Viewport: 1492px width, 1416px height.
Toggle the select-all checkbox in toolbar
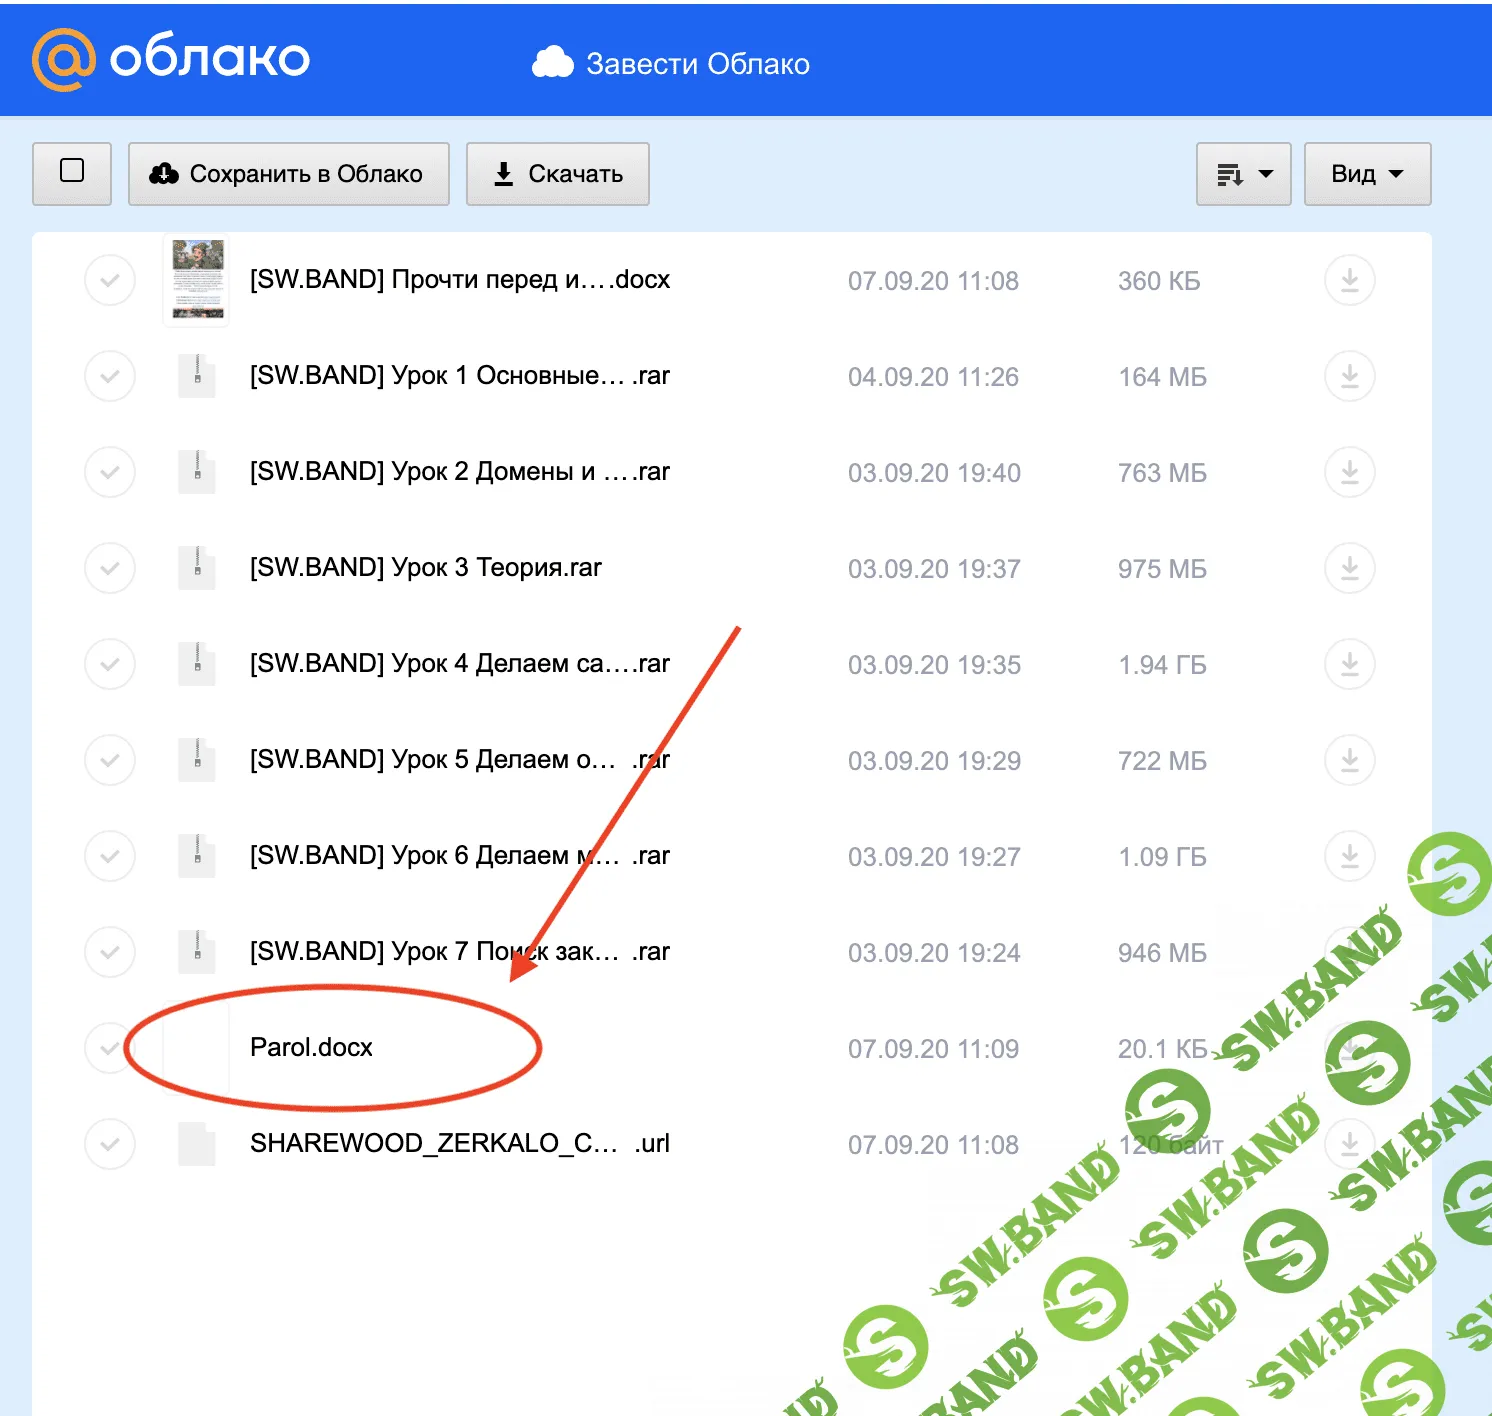tap(72, 171)
